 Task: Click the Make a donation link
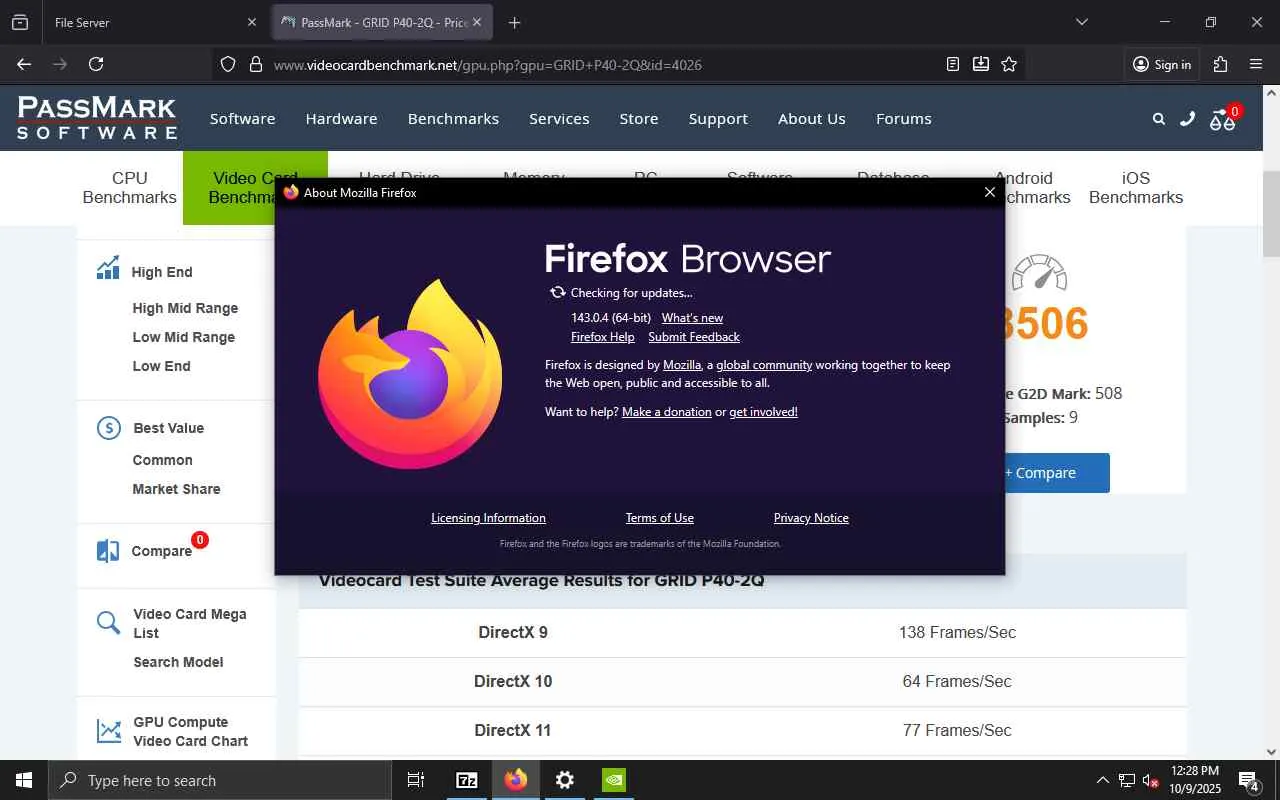(667, 412)
